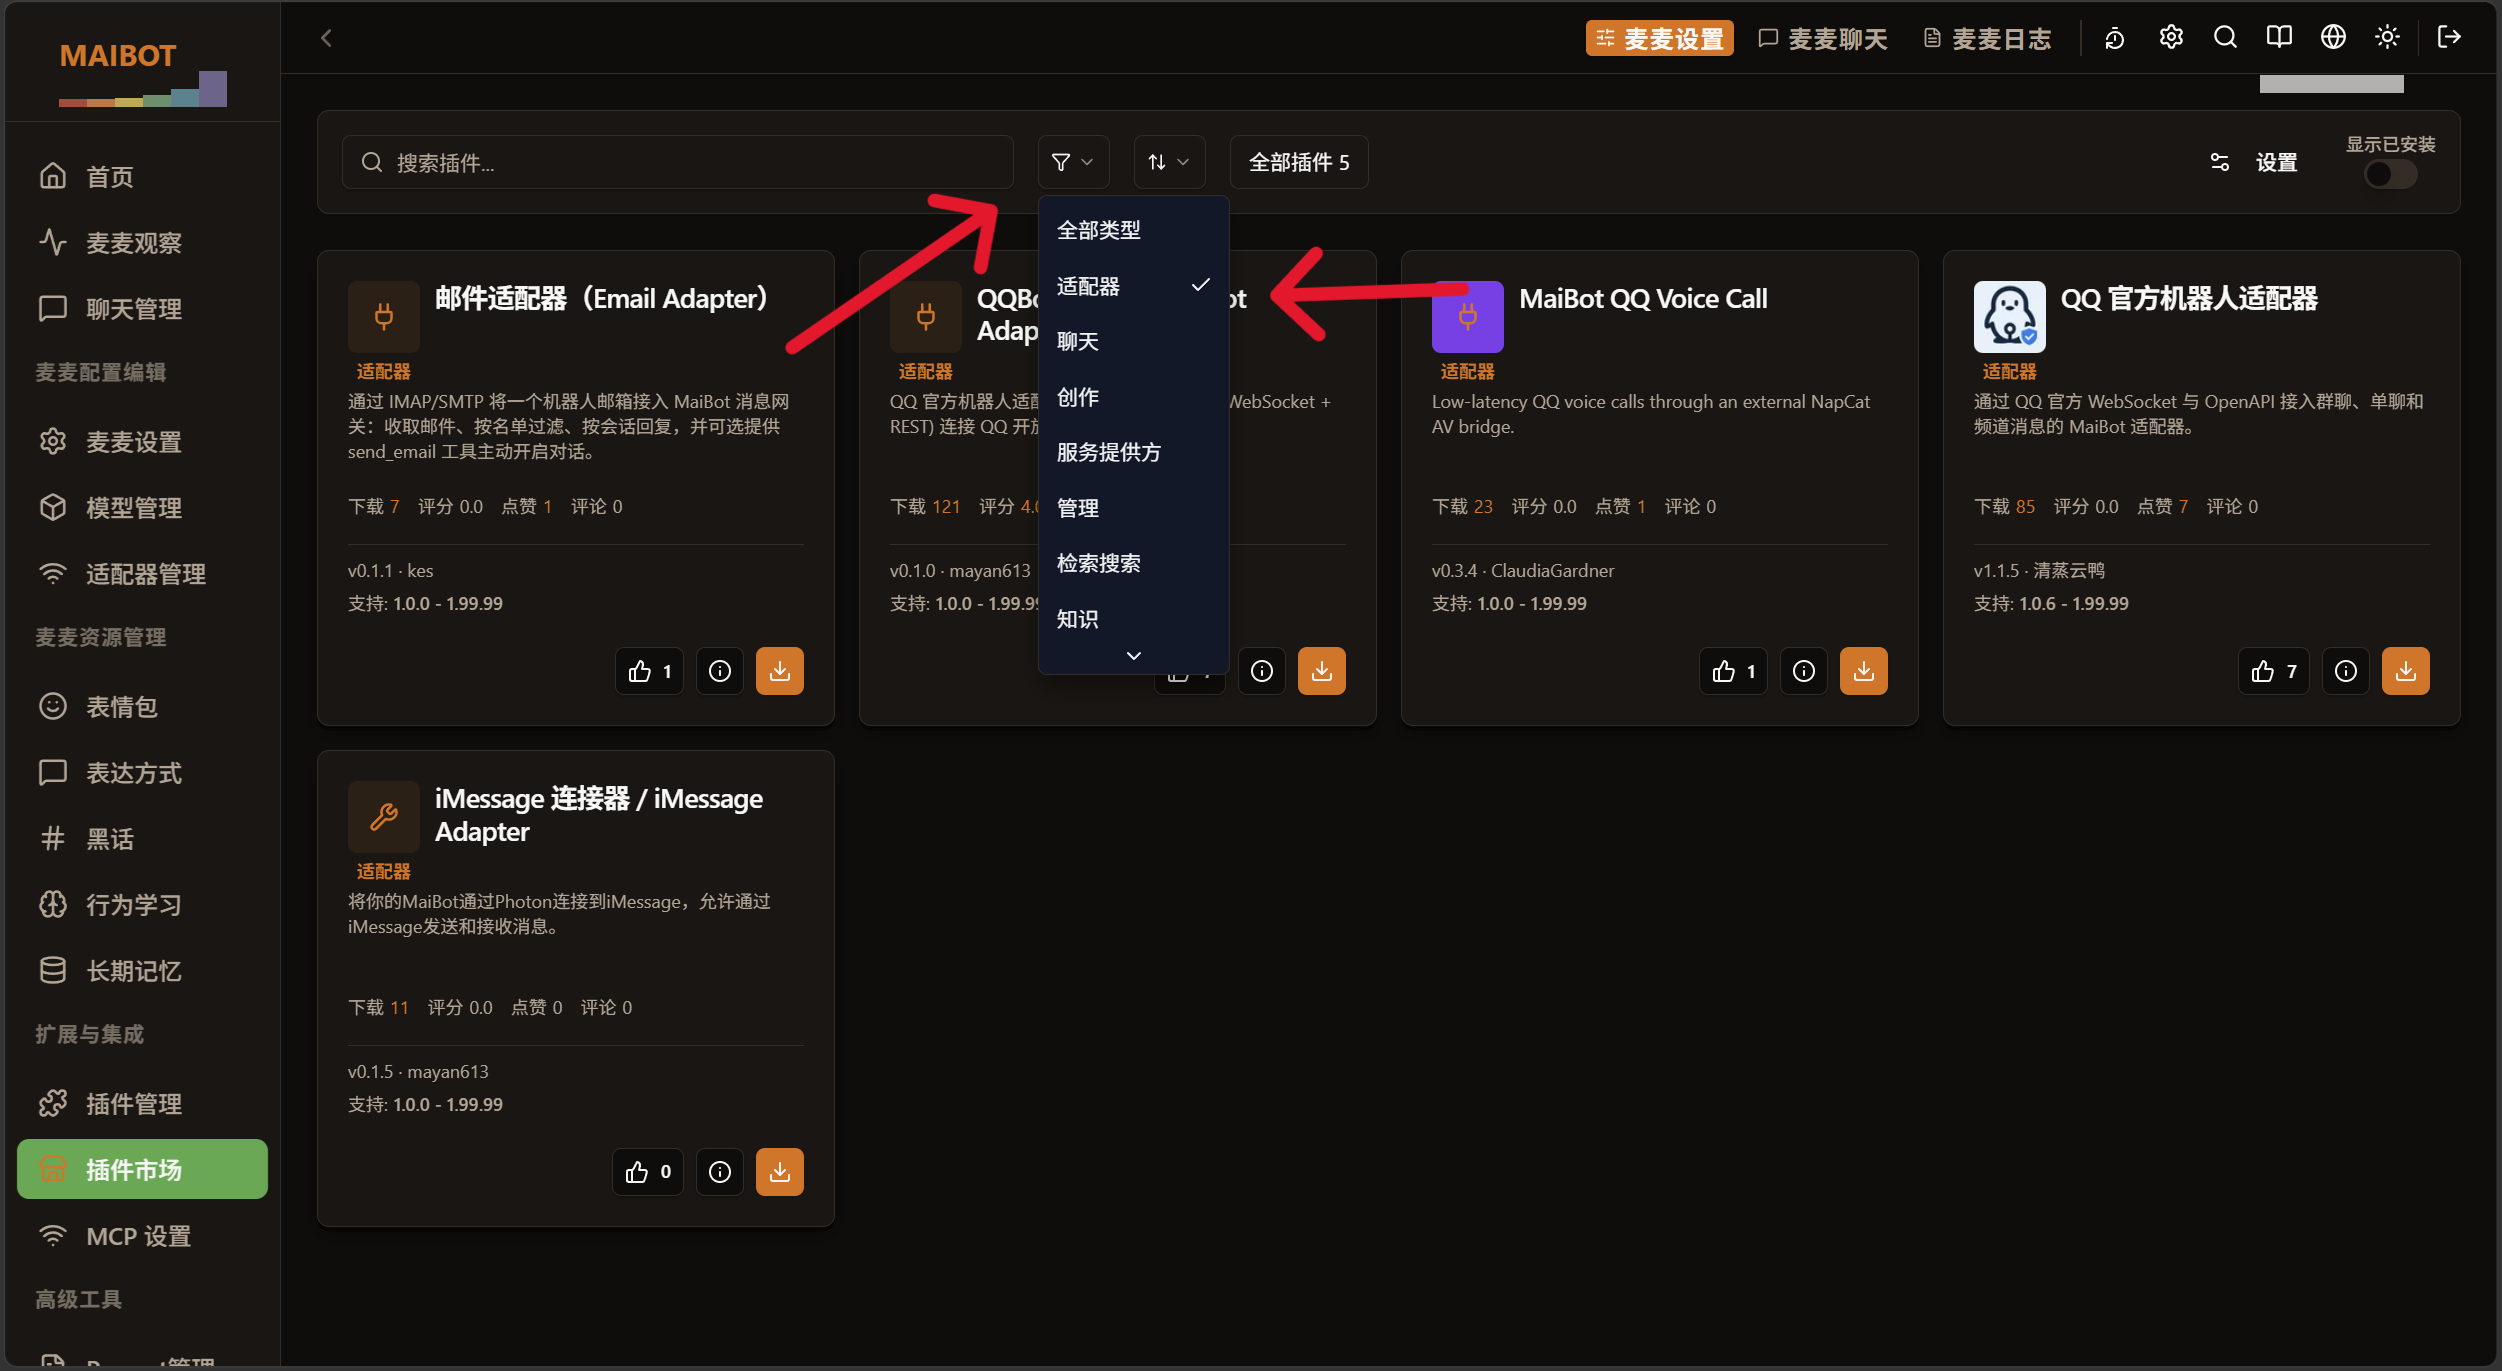Download the QQ 官方机器人适配器 plugin
The width and height of the screenshot is (2502, 1371).
(x=2406, y=671)
